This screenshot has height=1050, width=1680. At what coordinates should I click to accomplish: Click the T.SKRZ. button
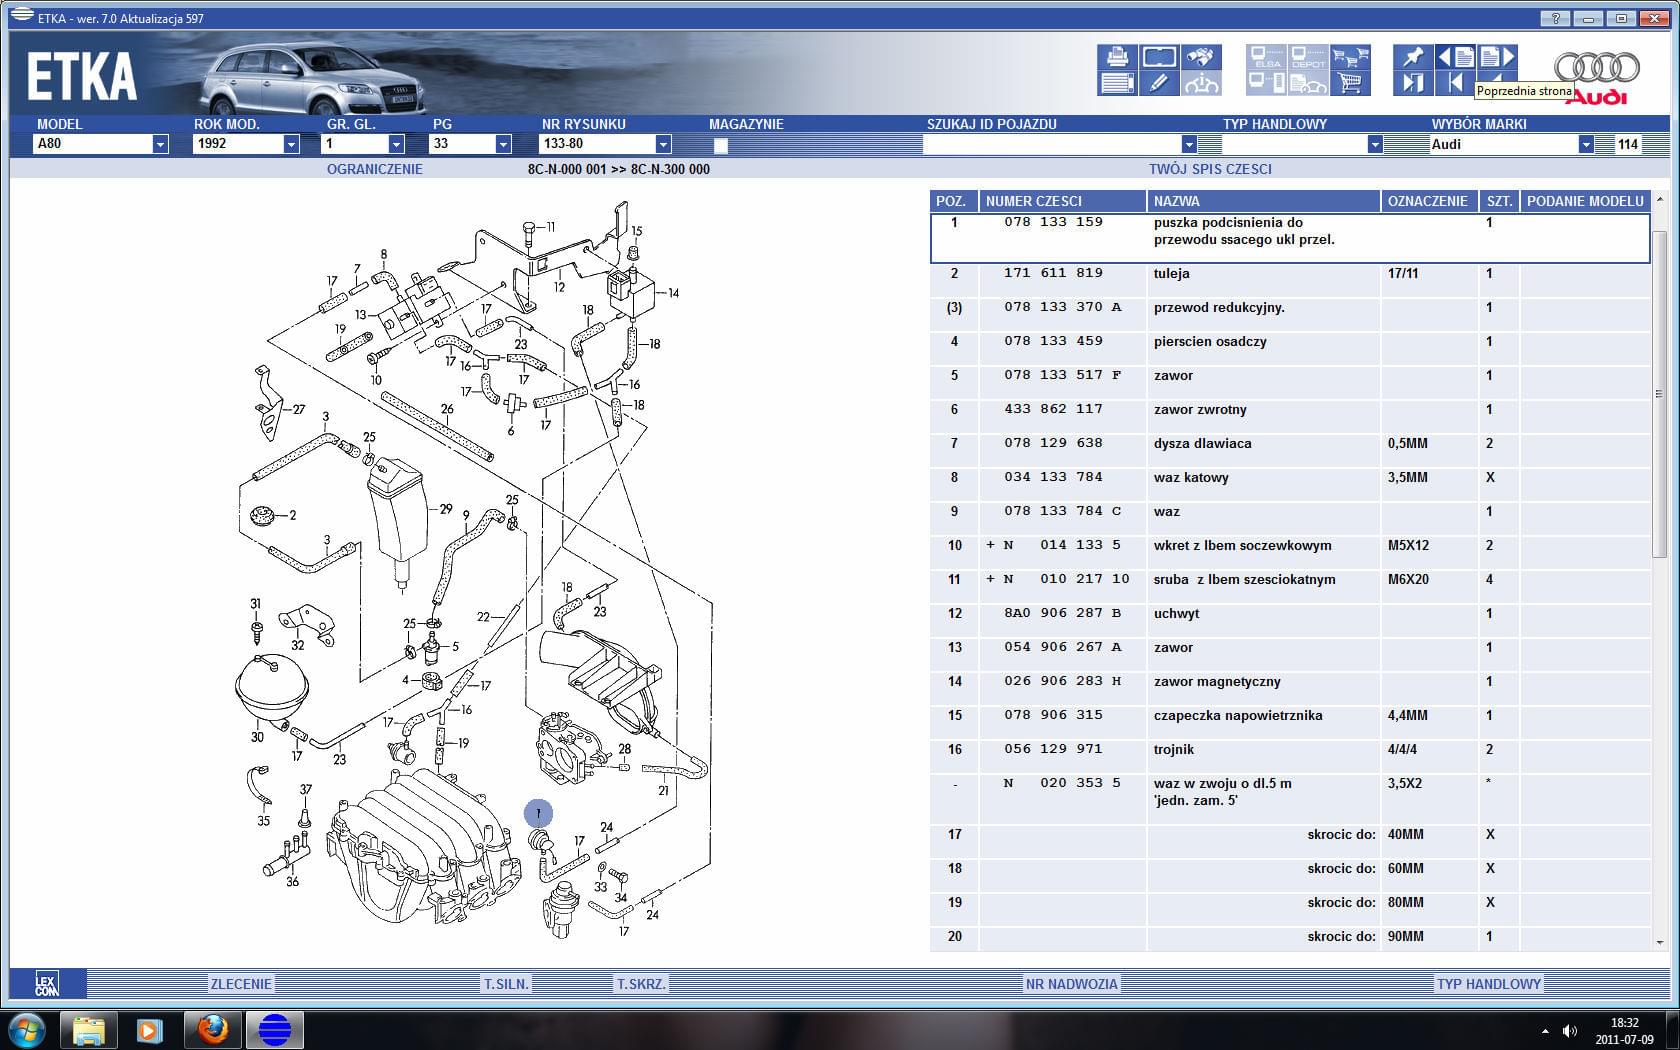[641, 984]
